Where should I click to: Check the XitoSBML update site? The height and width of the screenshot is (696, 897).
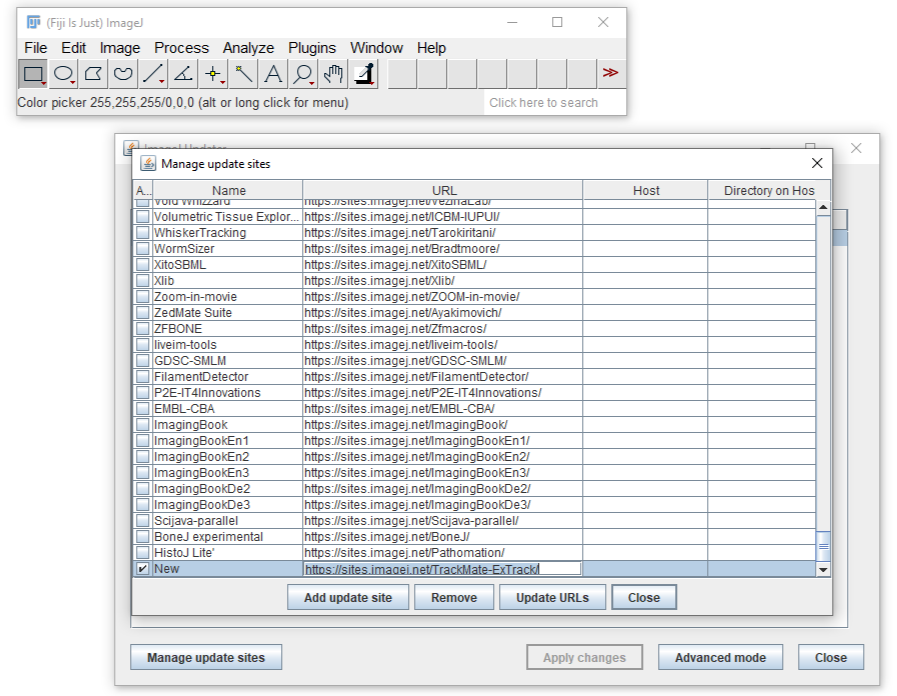142,265
